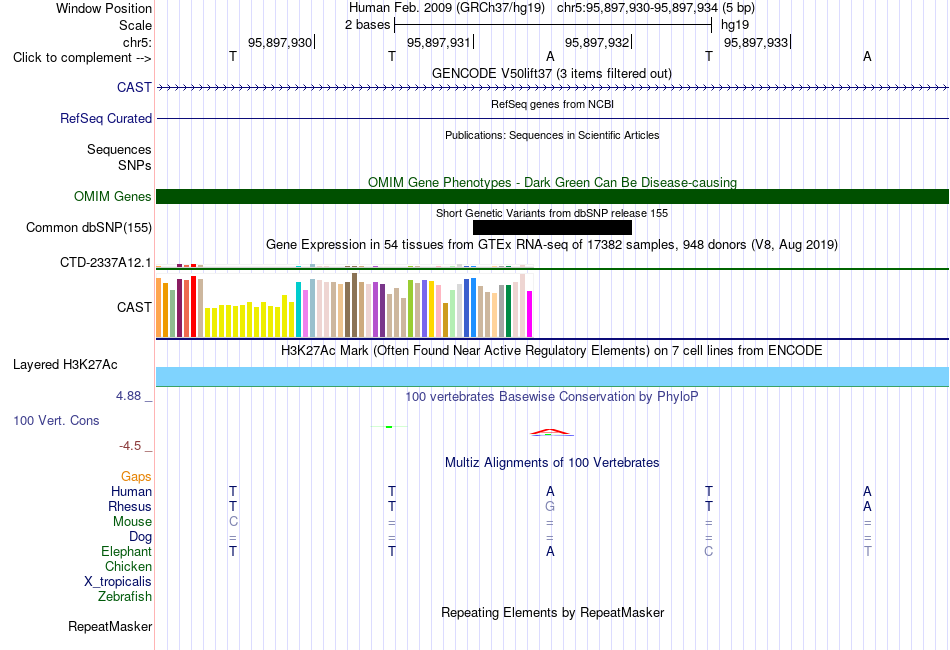Click the GTEx Gene Expression track title
The height and width of the screenshot is (650, 950).
tap(552, 245)
